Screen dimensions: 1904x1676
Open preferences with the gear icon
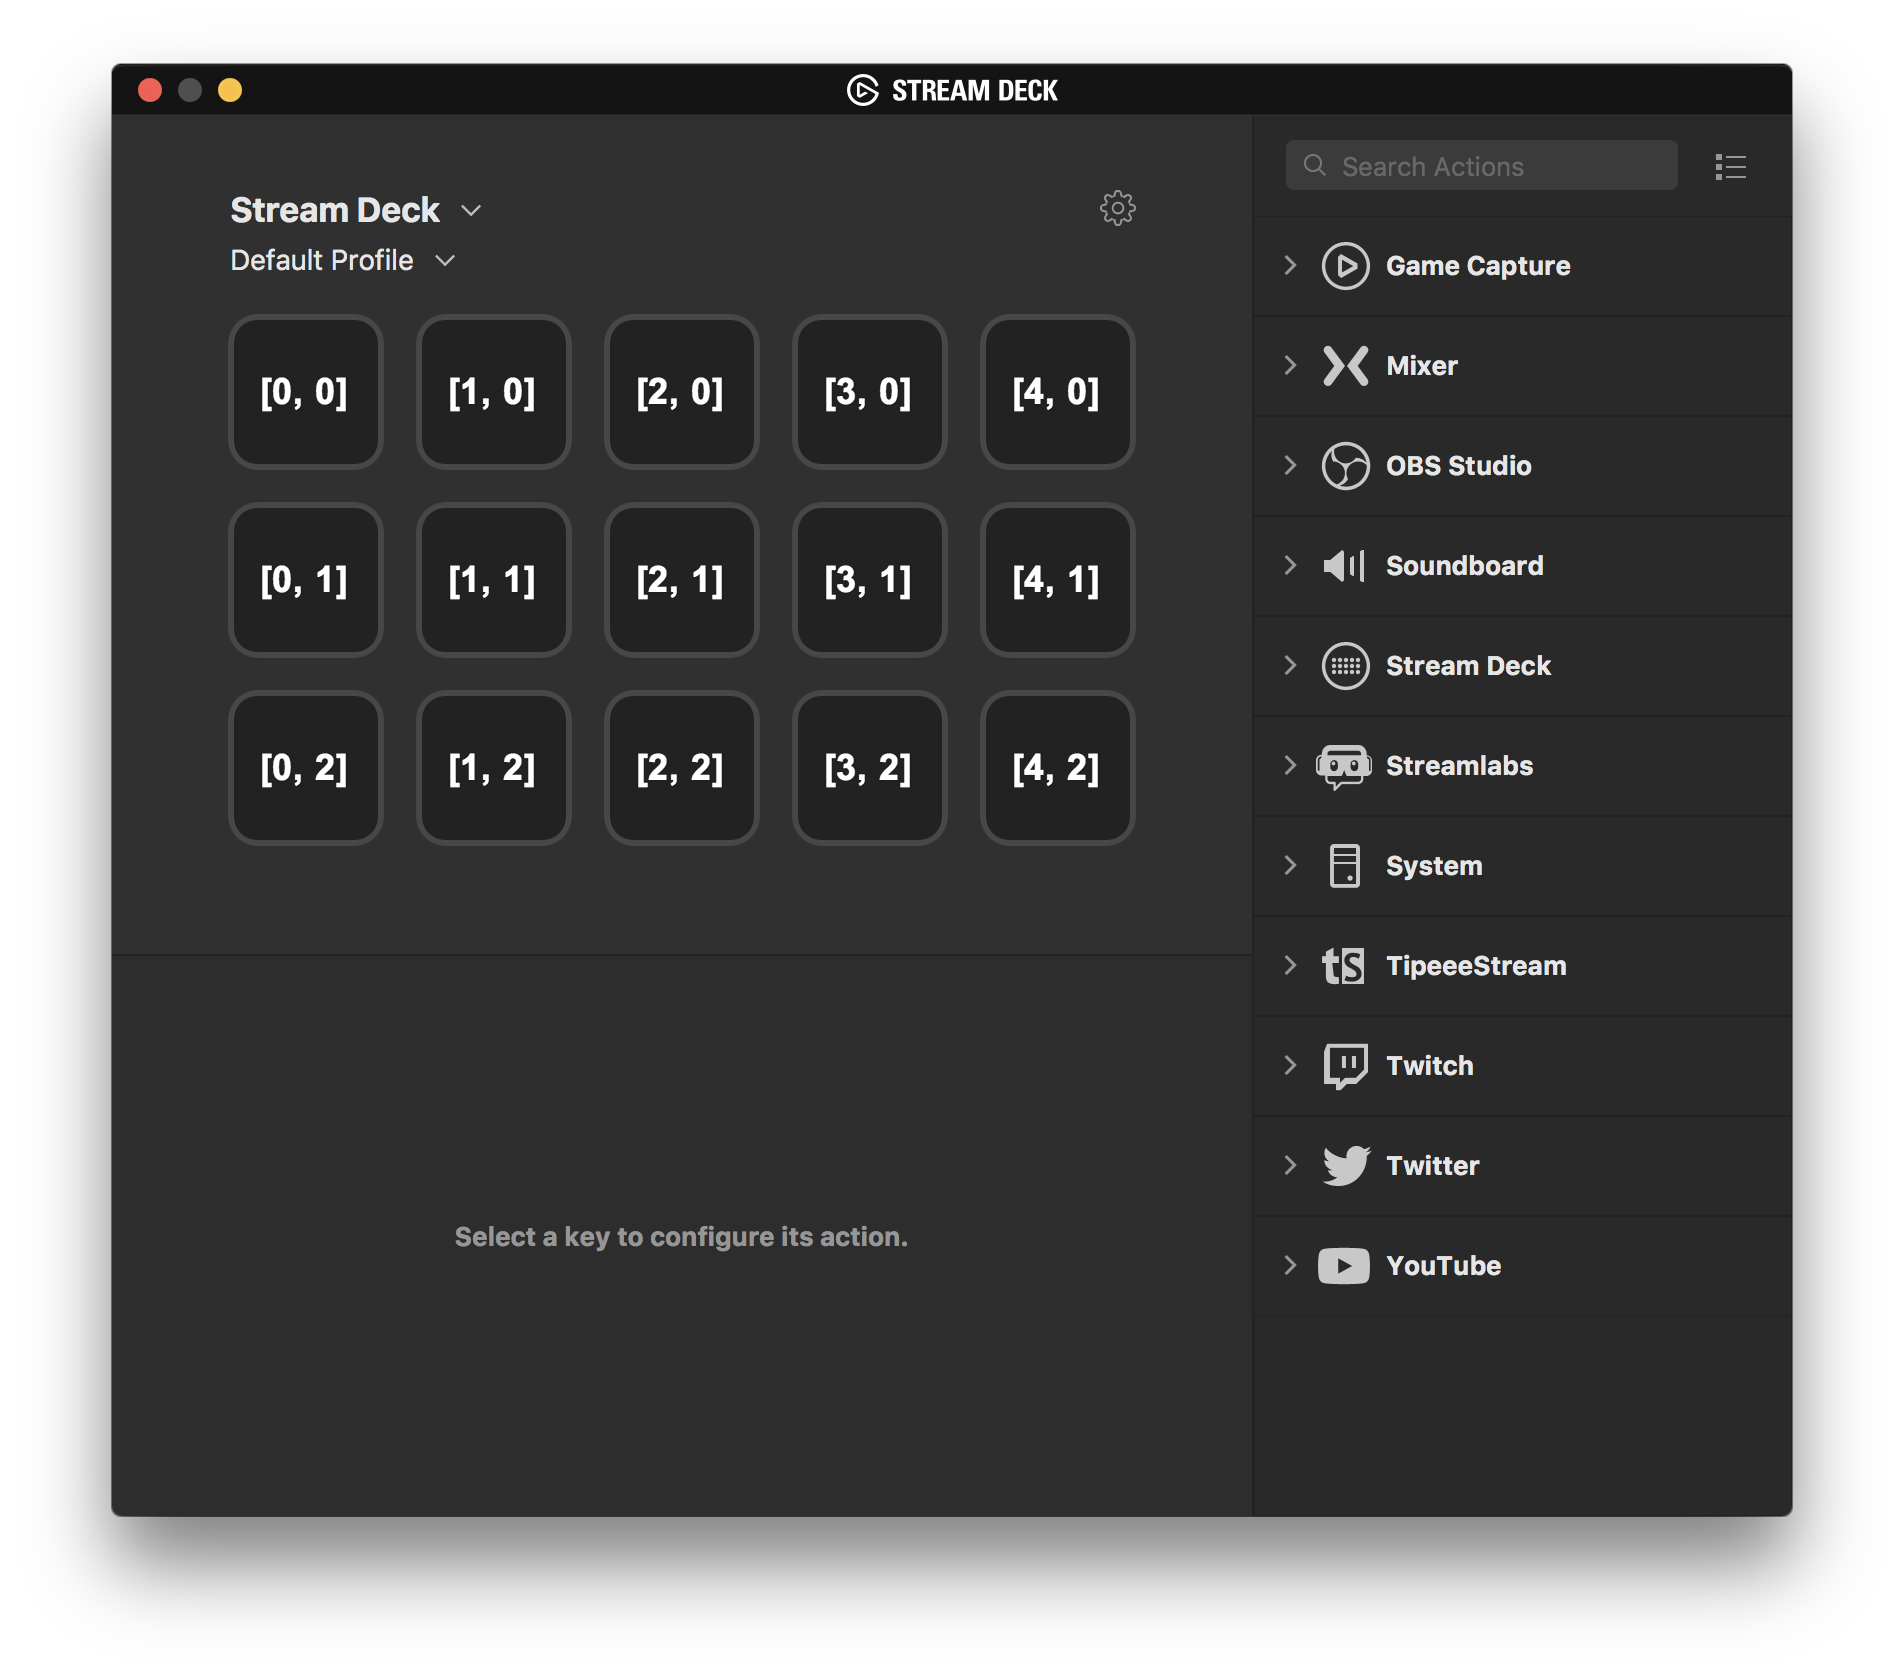pos(1117,208)
